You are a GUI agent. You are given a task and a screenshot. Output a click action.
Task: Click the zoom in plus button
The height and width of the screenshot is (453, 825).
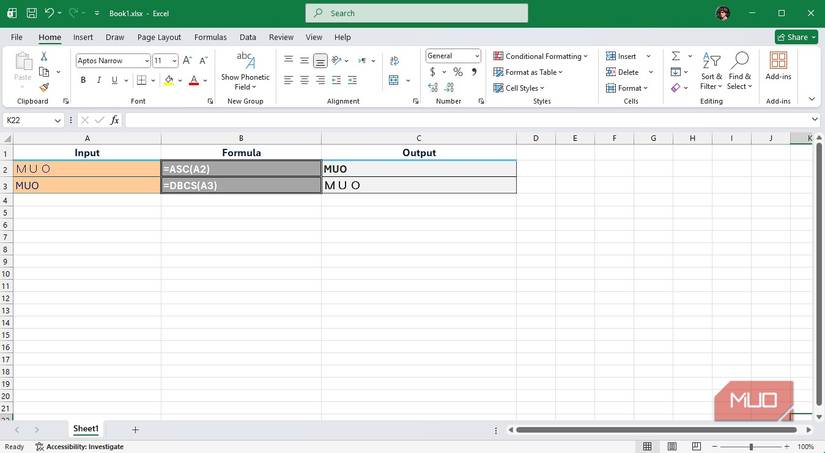click(x=787, y=447)
